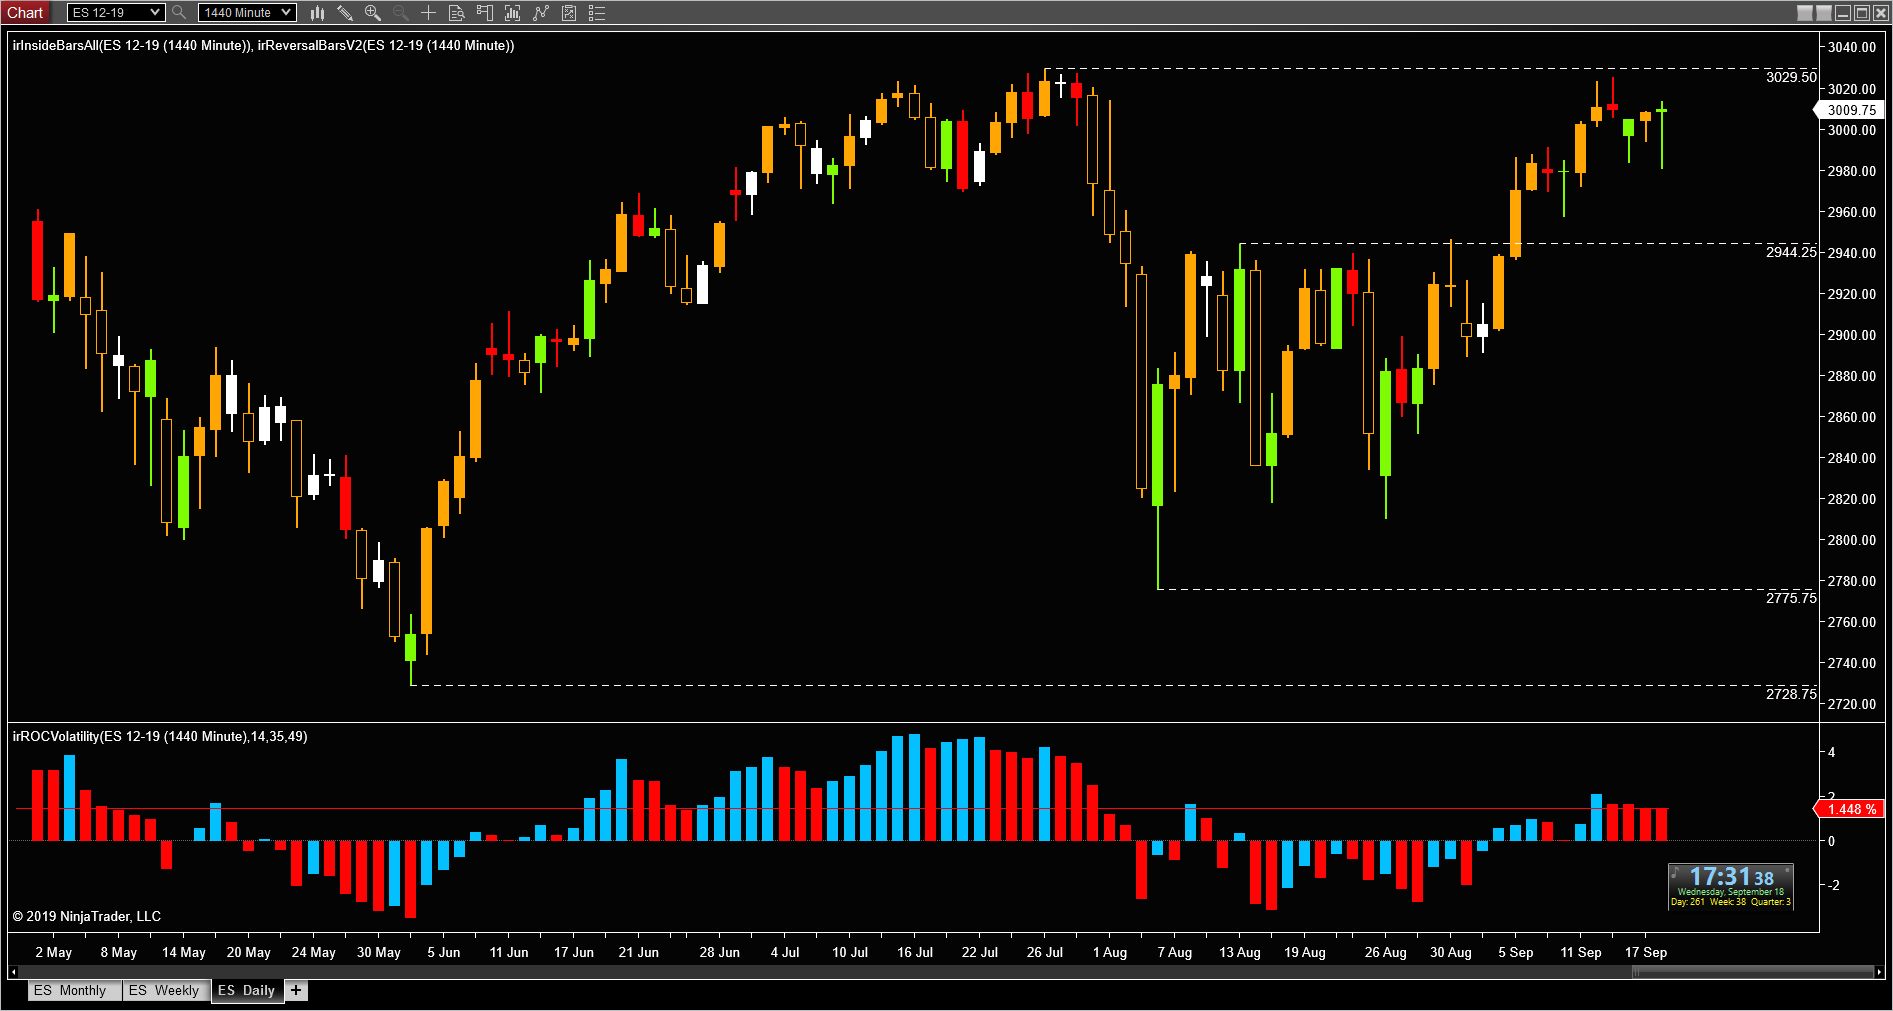Close the chart window
1893x1011 pixels.
pyautogui.click(x=1880, y=13)
